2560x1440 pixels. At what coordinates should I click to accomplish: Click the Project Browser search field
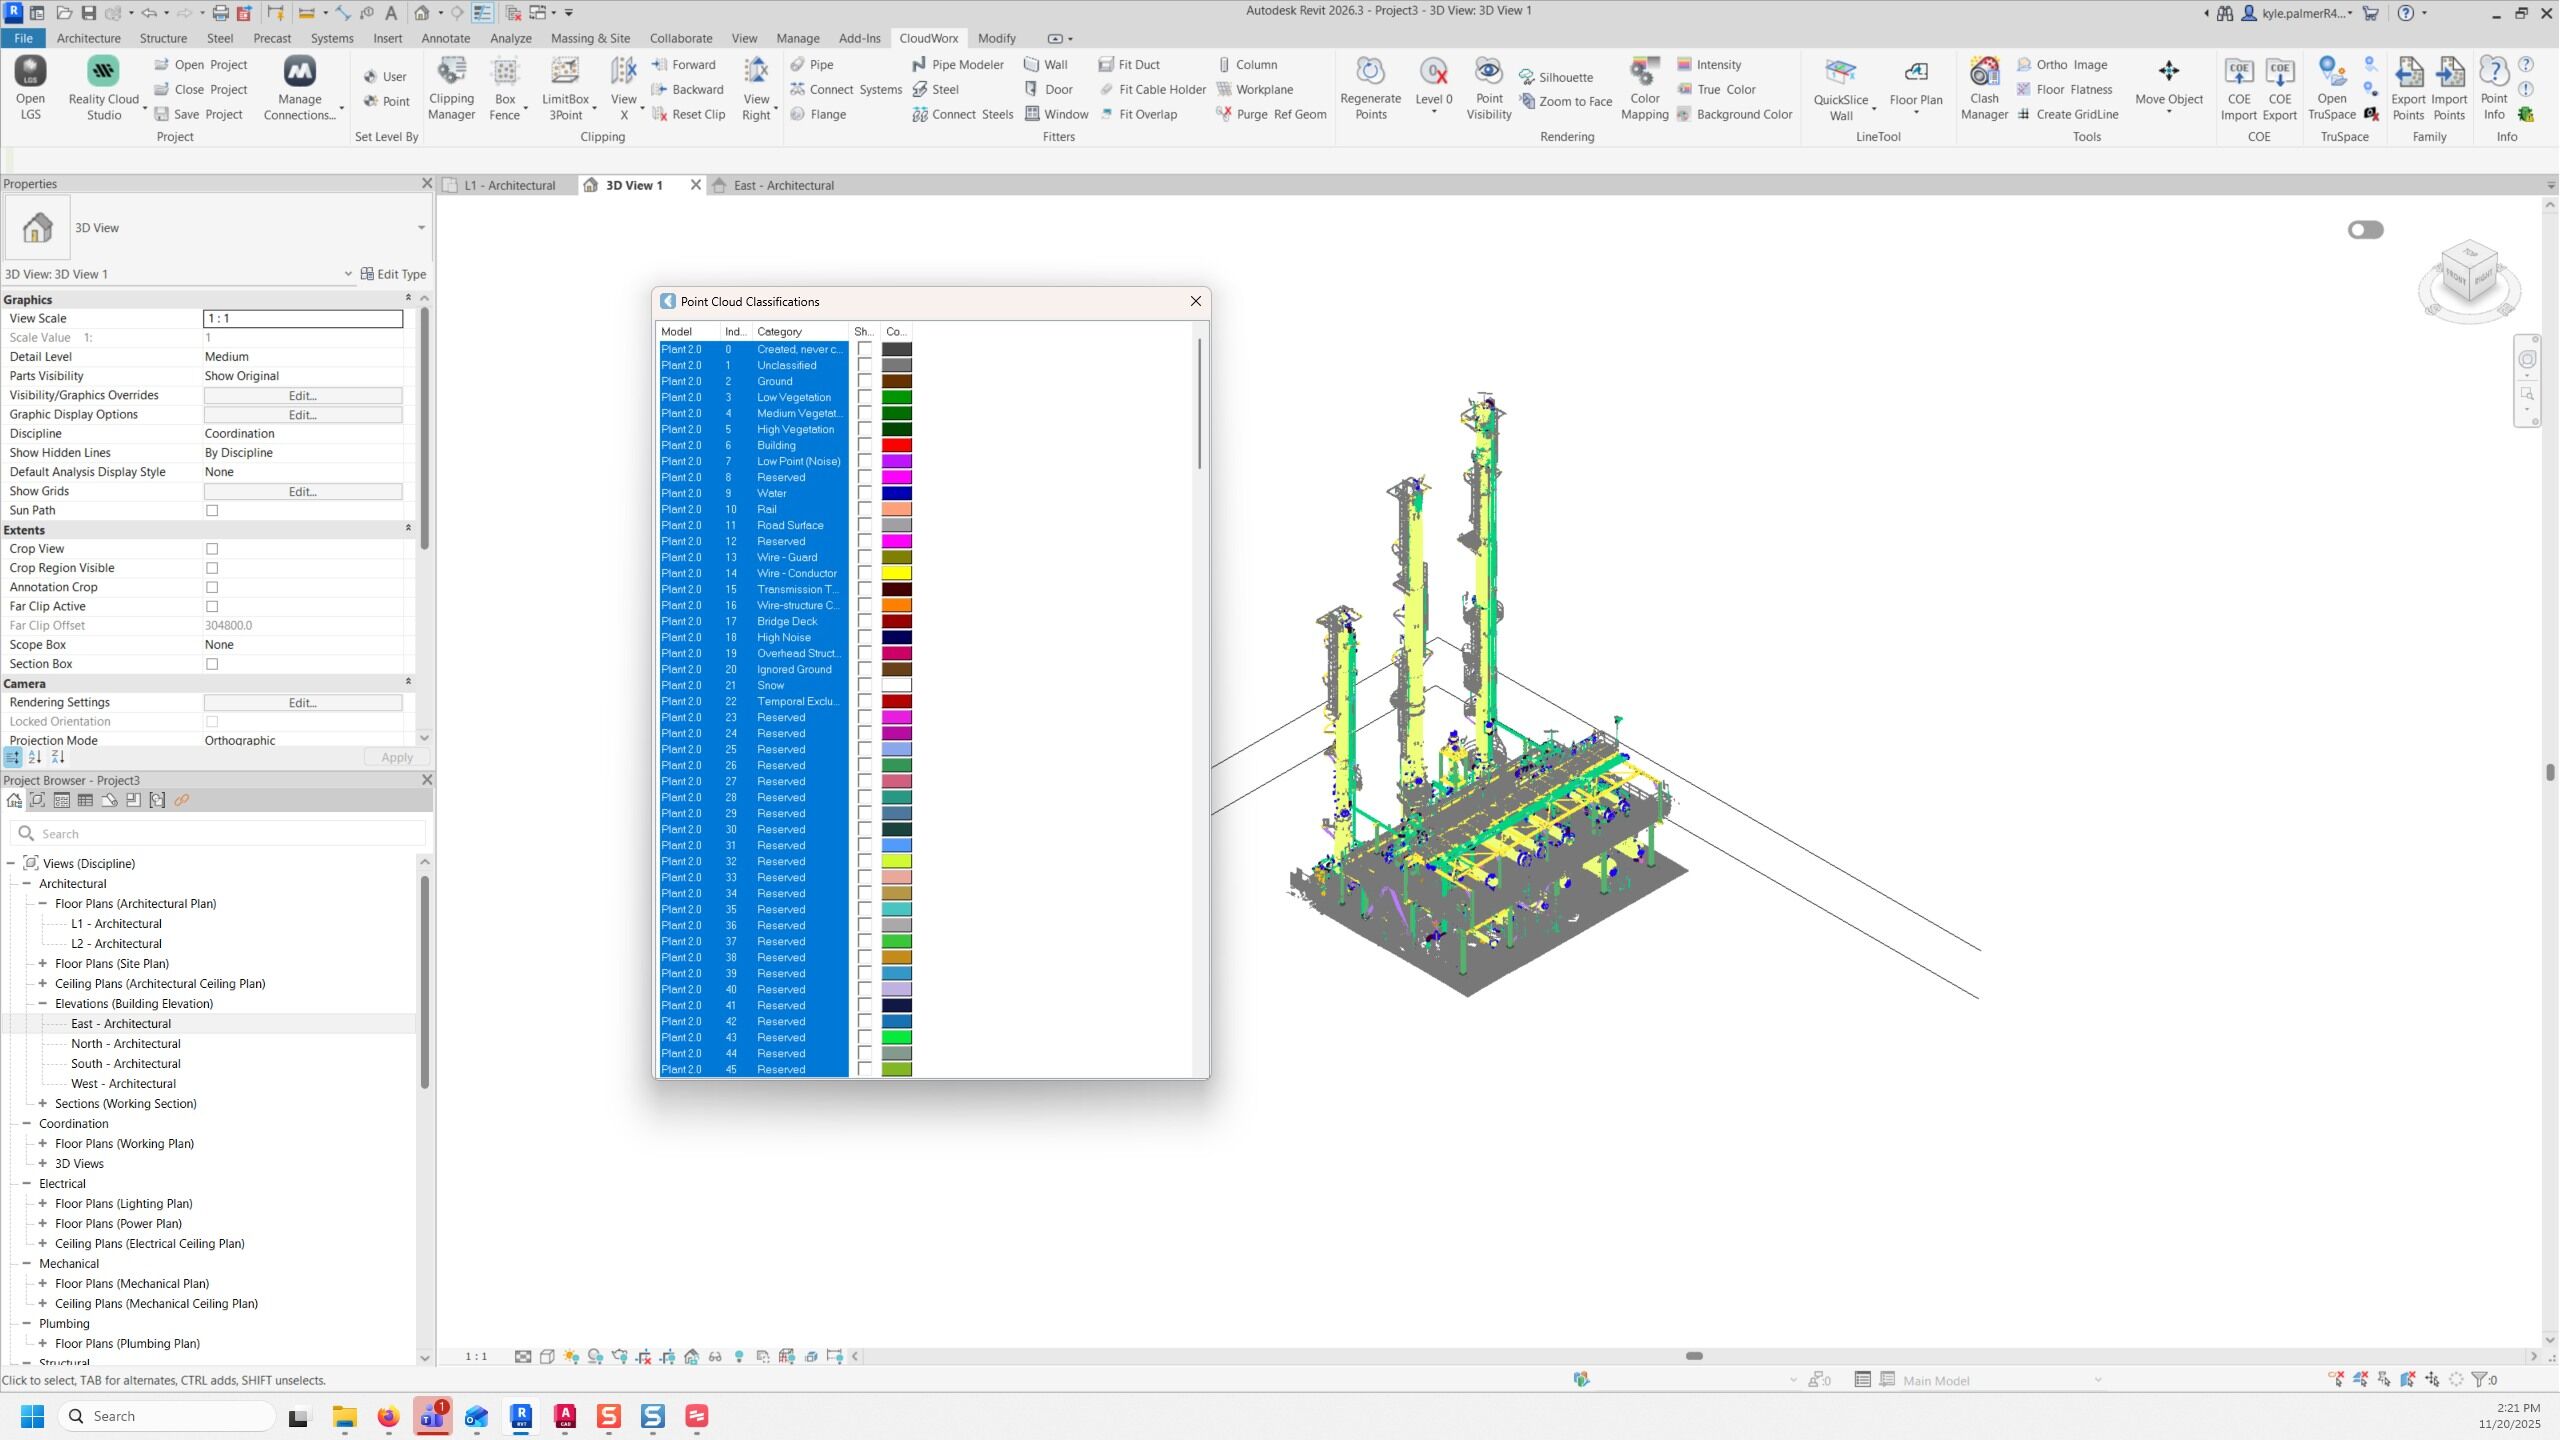coord(220,834)
